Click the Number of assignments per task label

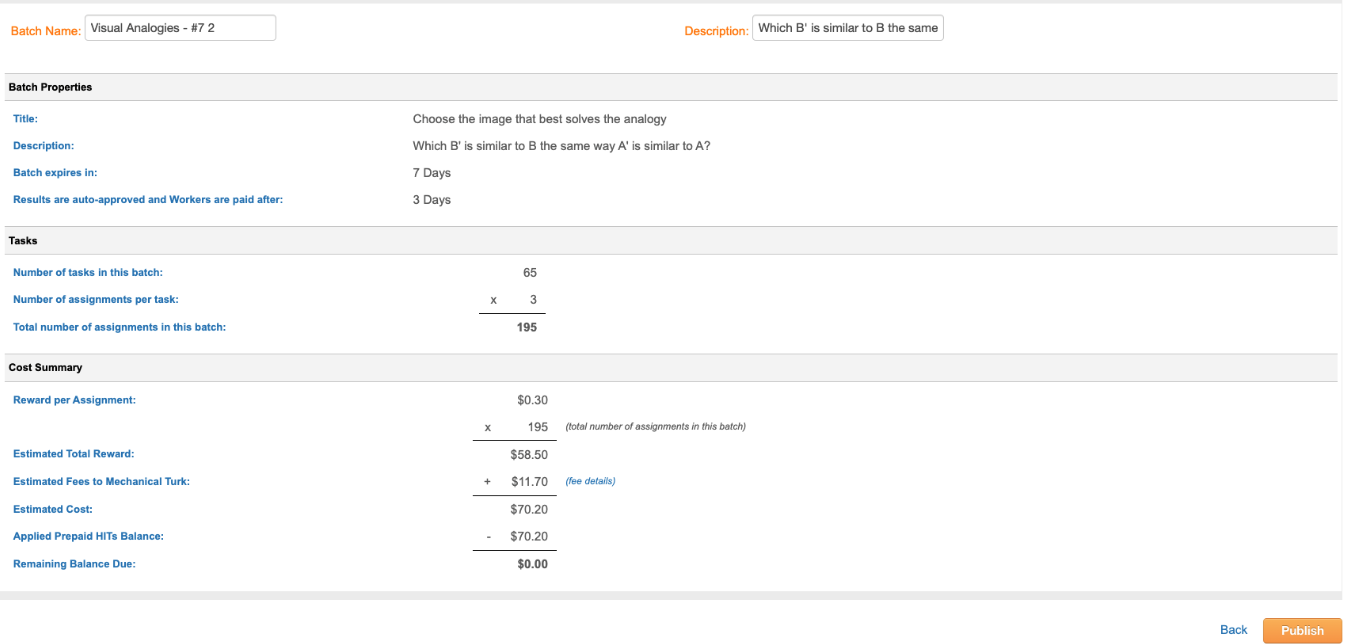96,299
